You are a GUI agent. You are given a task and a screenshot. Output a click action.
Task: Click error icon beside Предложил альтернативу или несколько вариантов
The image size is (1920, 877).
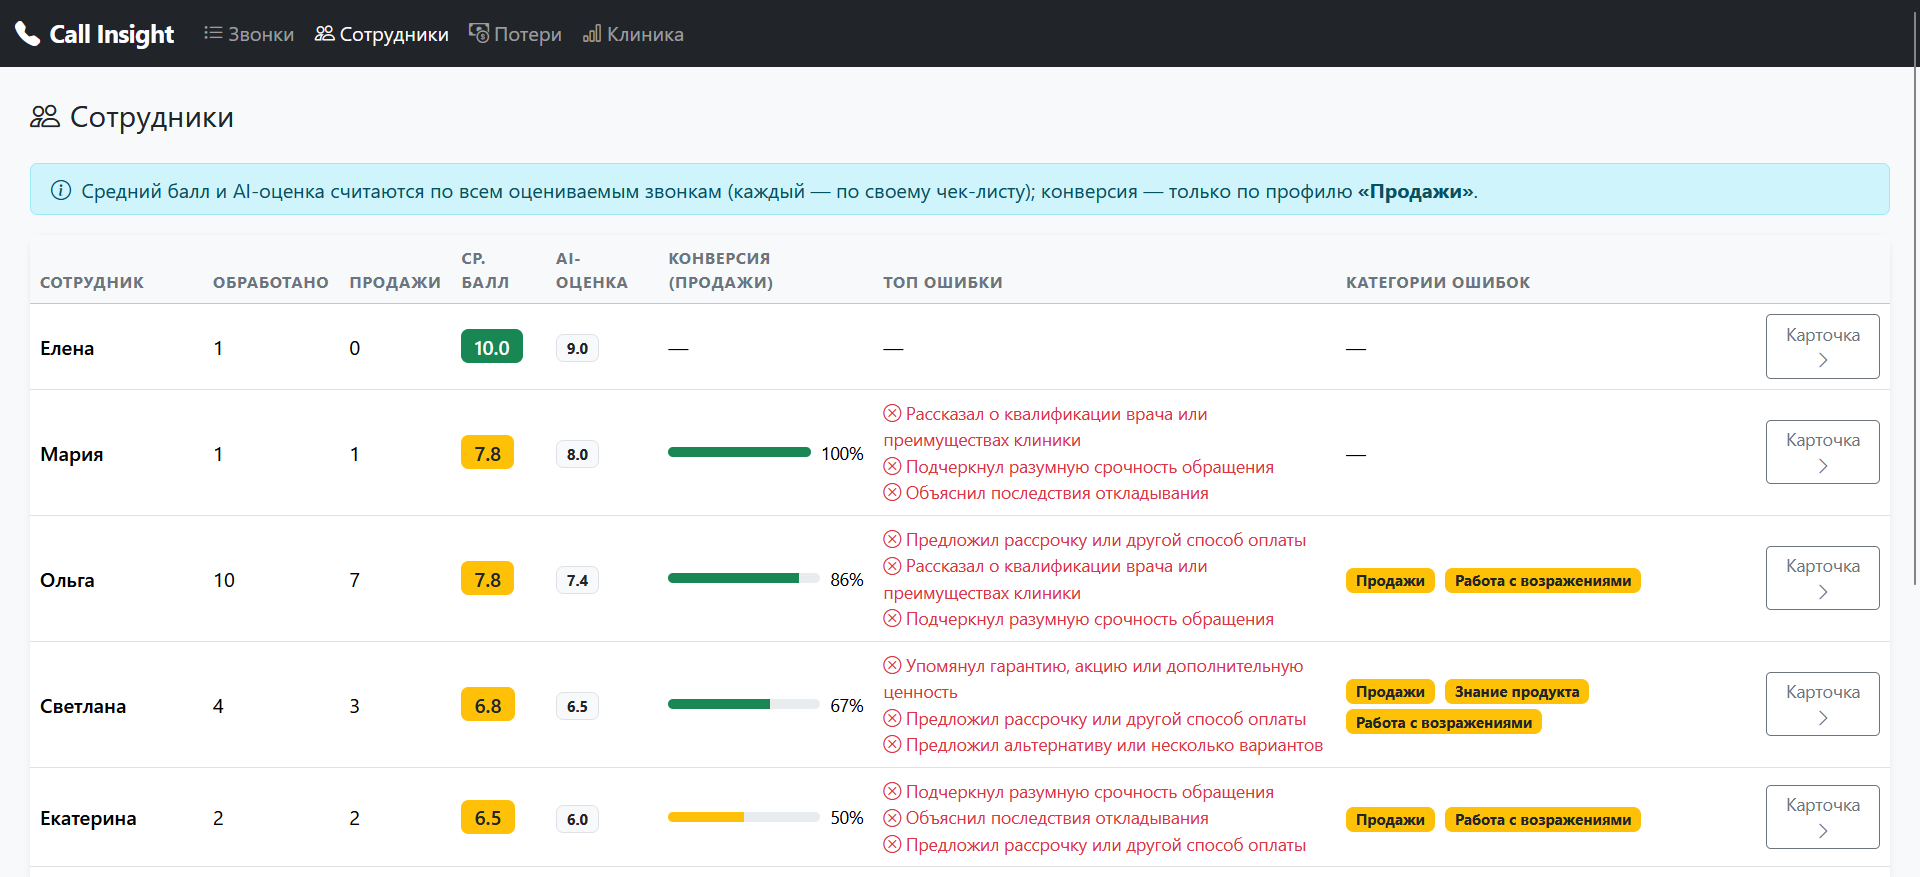coord(892,744)
